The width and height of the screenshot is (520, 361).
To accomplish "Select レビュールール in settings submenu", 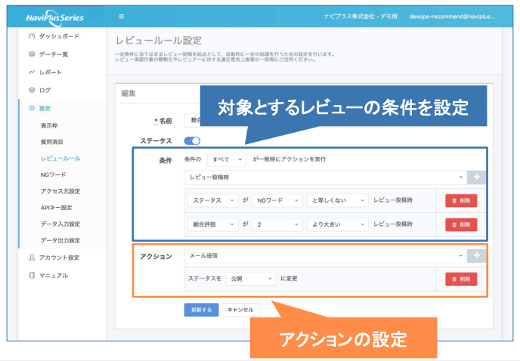I will pos(60,158).
